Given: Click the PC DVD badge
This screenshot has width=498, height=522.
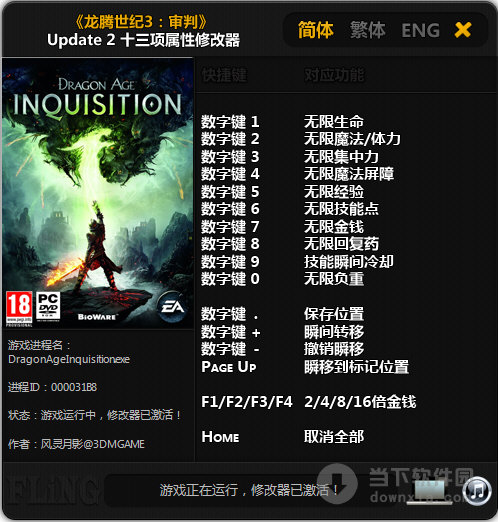Looking at the screenshot, I should click(48, 306).
